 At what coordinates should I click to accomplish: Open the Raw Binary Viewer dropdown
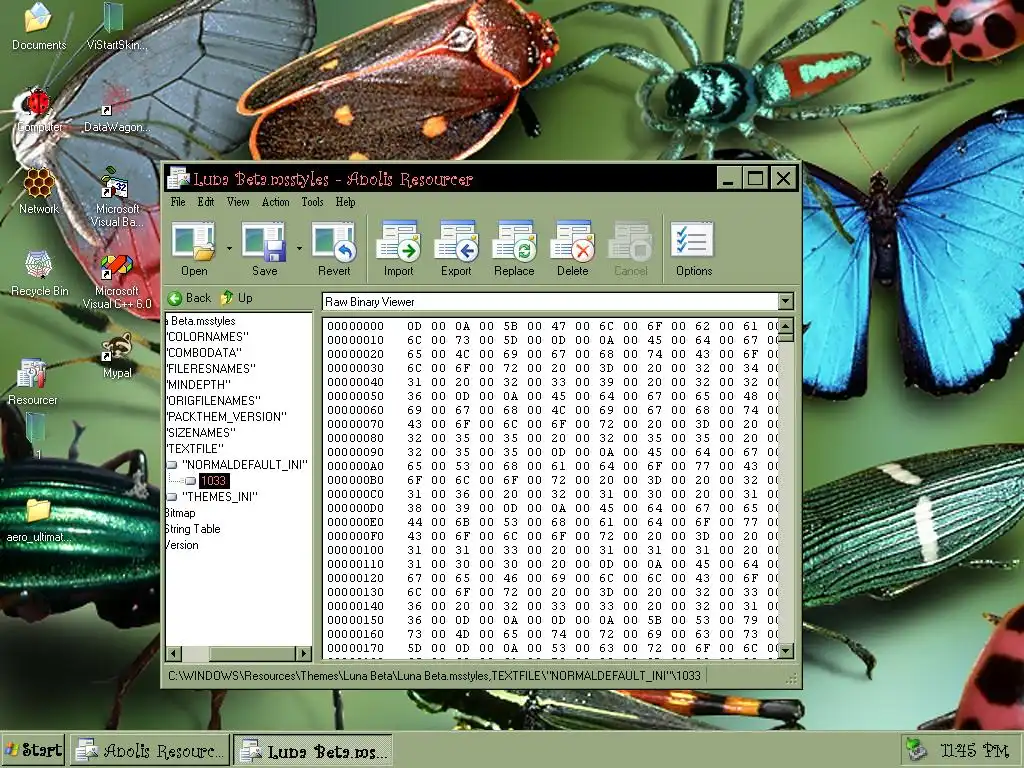pyautogui.click(x=786, y=301)
